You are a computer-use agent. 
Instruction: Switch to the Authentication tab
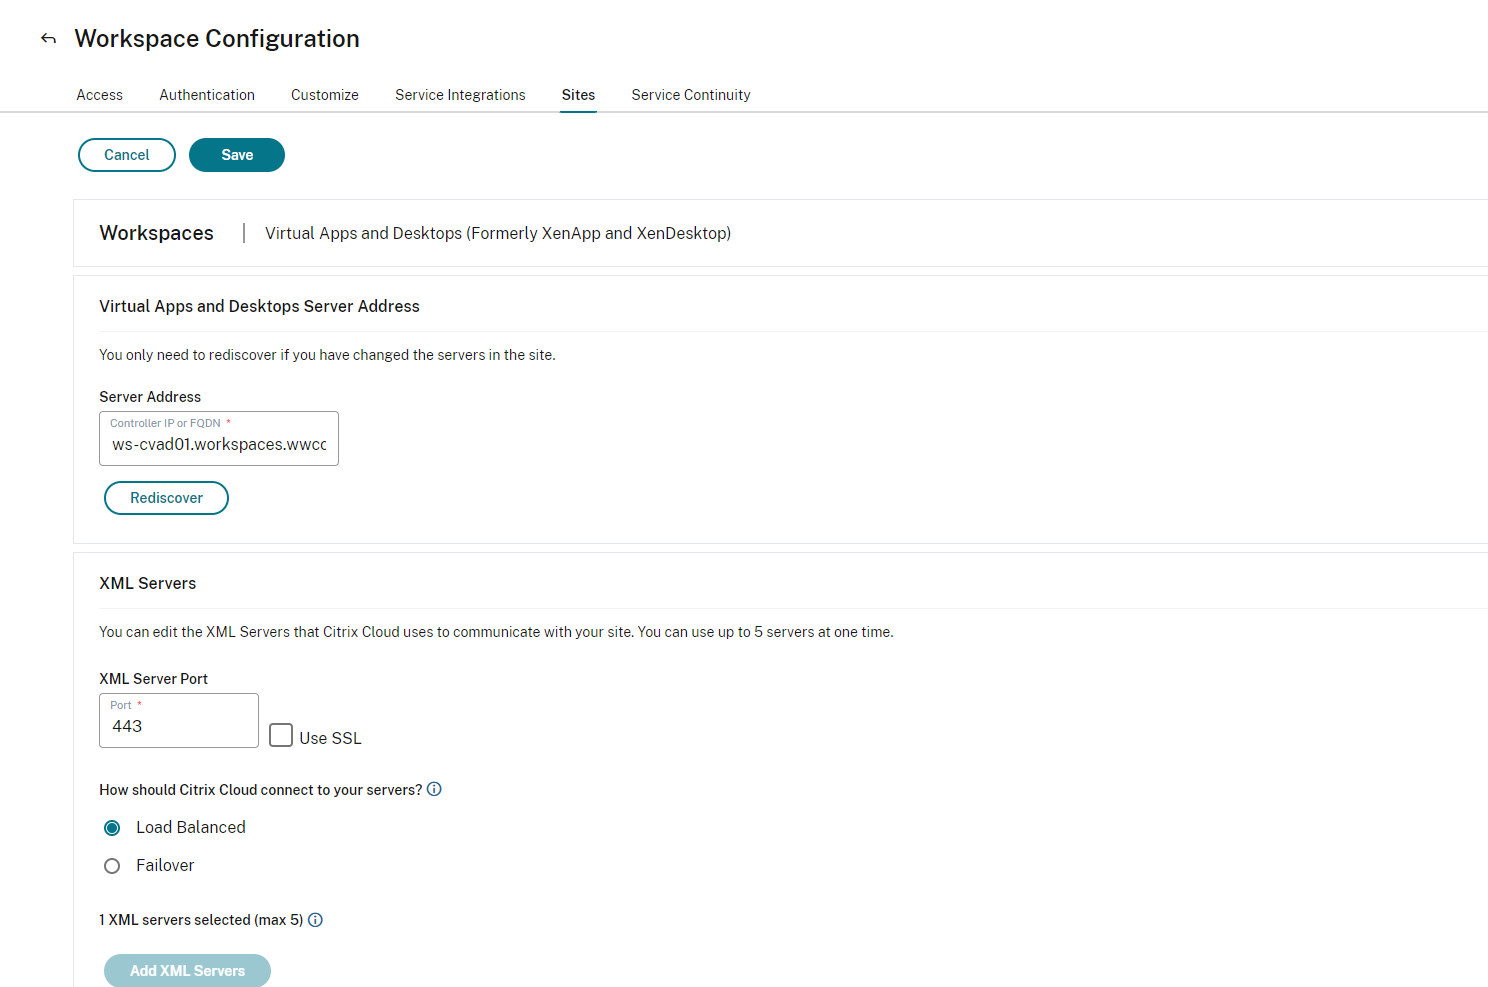(207, 95)
